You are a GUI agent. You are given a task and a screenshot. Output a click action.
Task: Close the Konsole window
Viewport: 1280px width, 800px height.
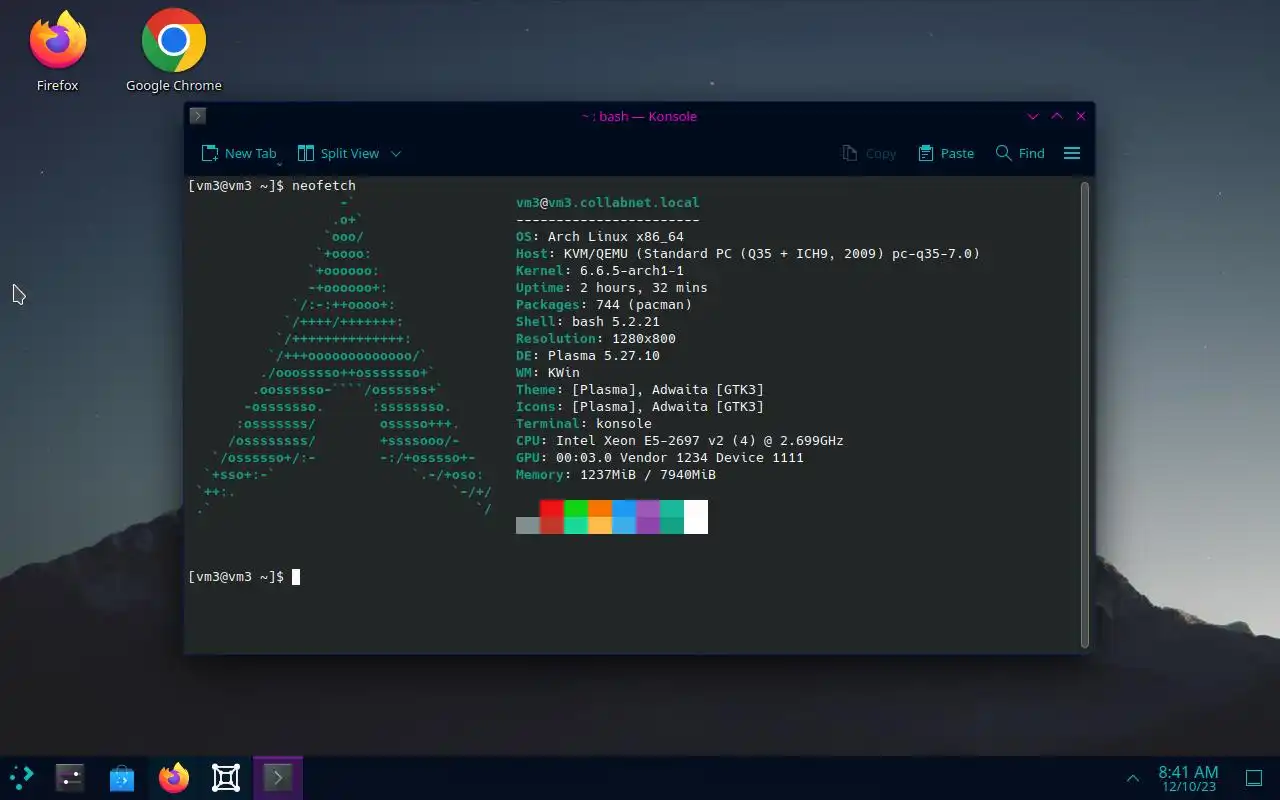point(1081,116)
